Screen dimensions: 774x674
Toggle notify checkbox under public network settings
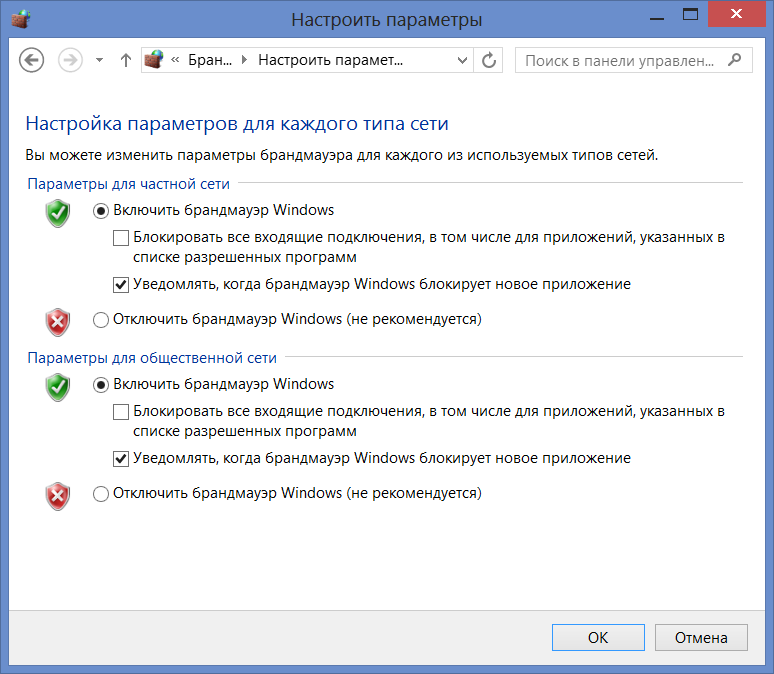point(121,459)
